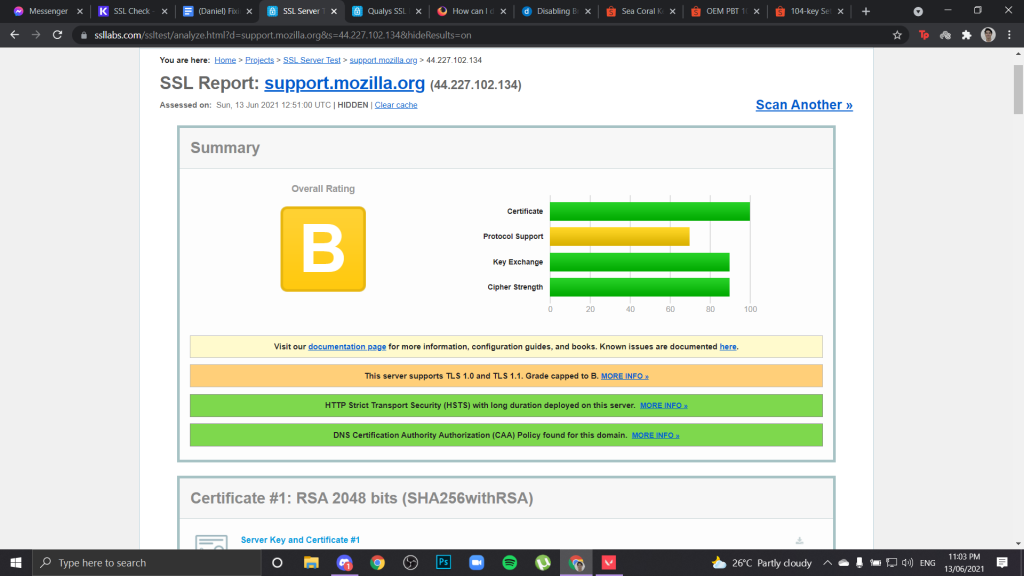1024x576 pixels.
Task: Open volume control in system tray
Action: 907,562
